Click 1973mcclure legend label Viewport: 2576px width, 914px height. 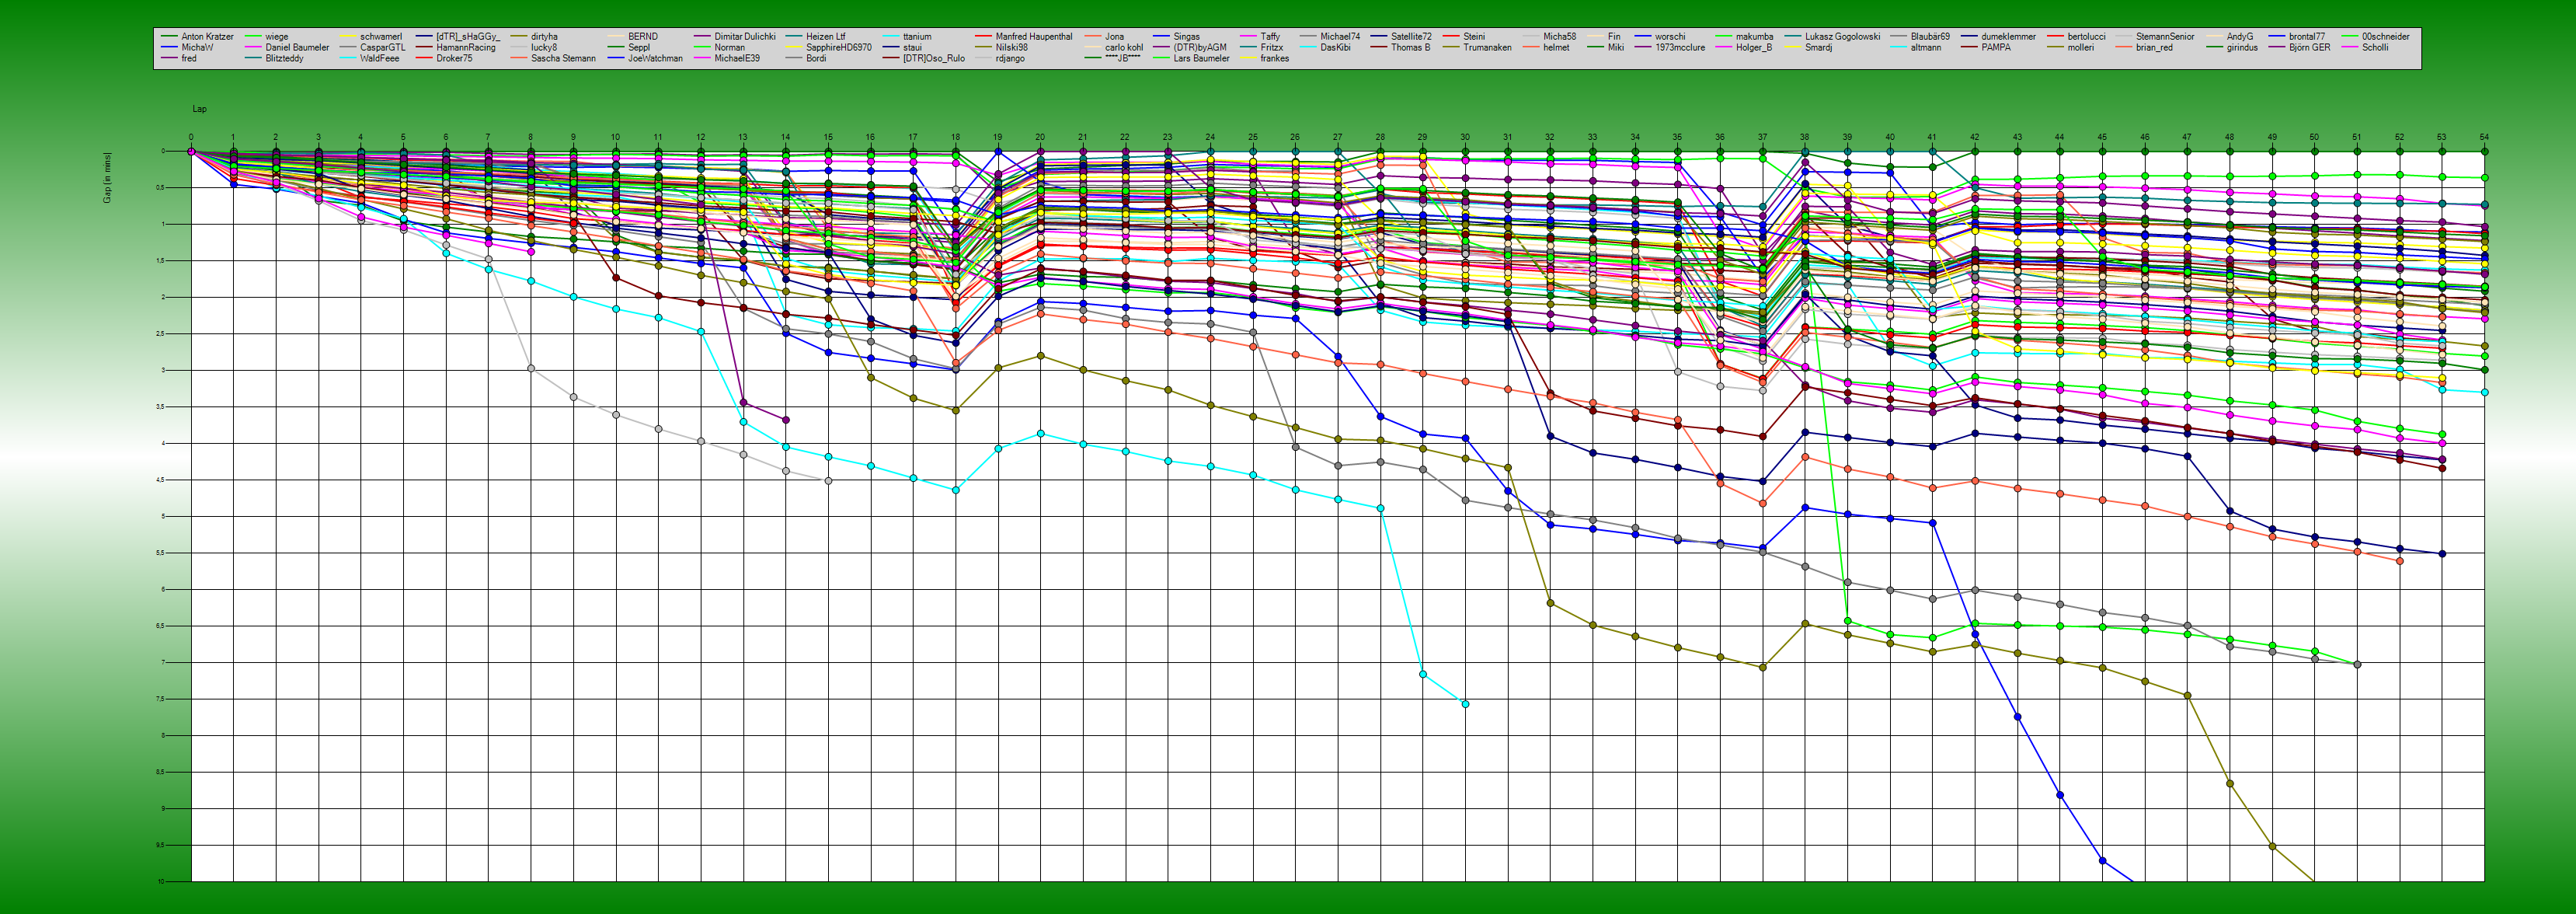coord(1680,48)
